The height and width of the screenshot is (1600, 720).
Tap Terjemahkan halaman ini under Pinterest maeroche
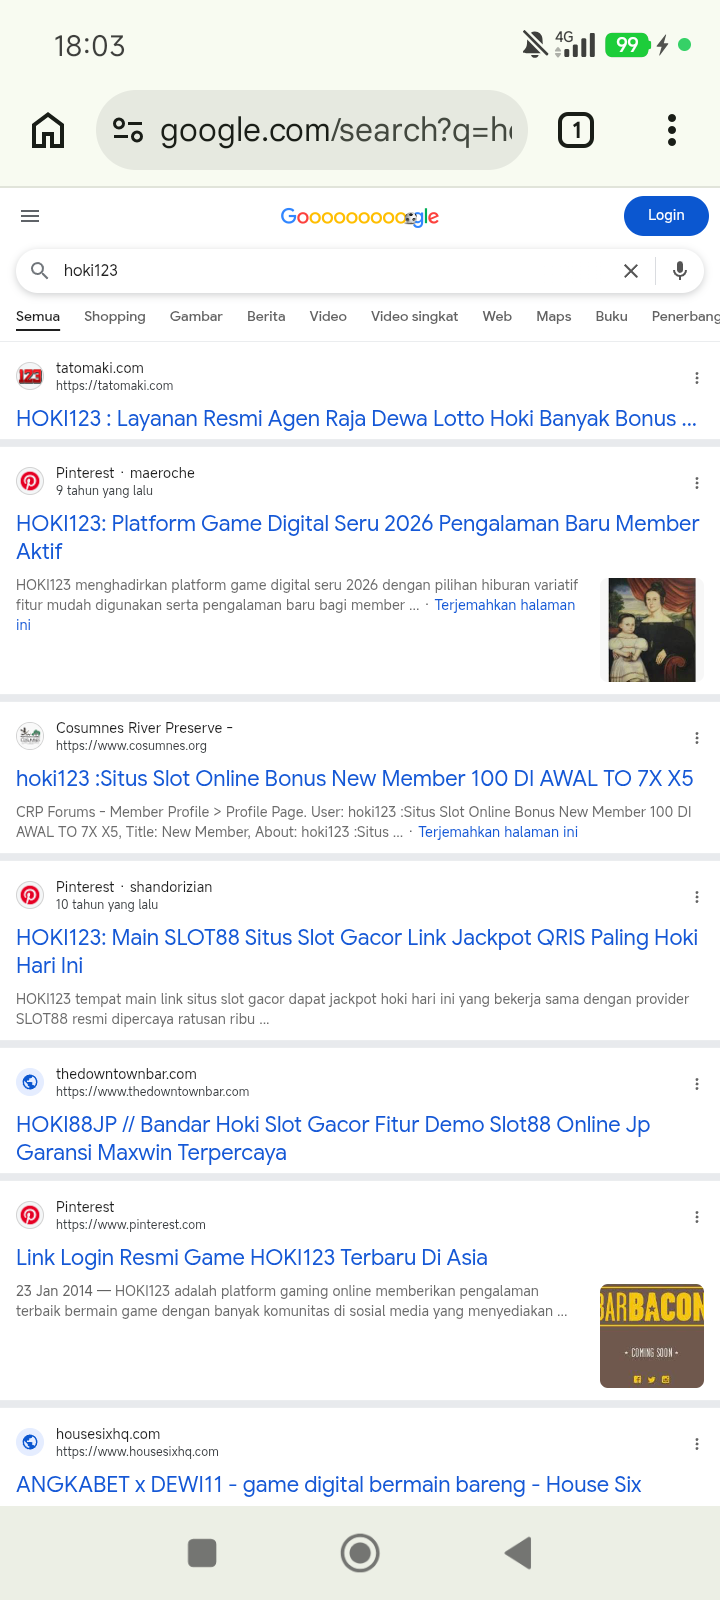505,605
